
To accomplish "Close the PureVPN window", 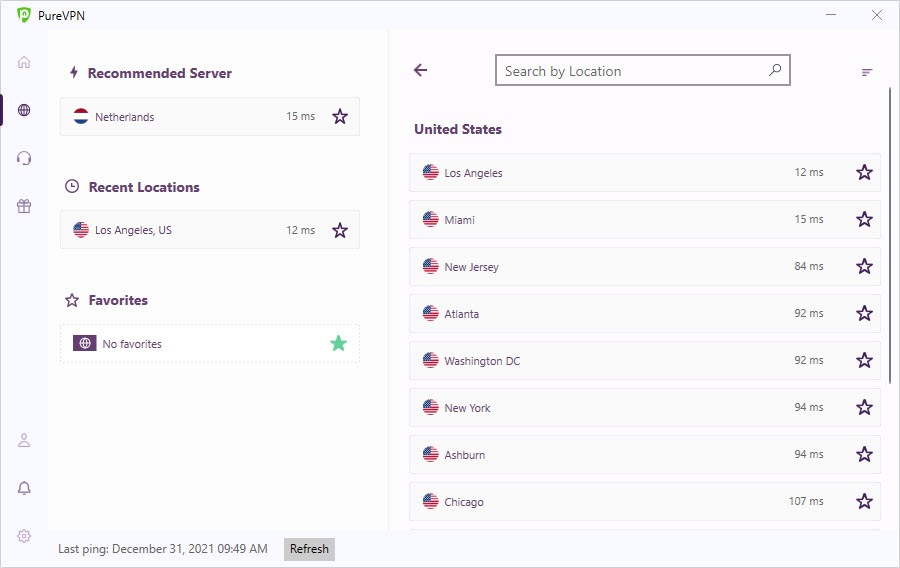I will click(x=877, y=15).
